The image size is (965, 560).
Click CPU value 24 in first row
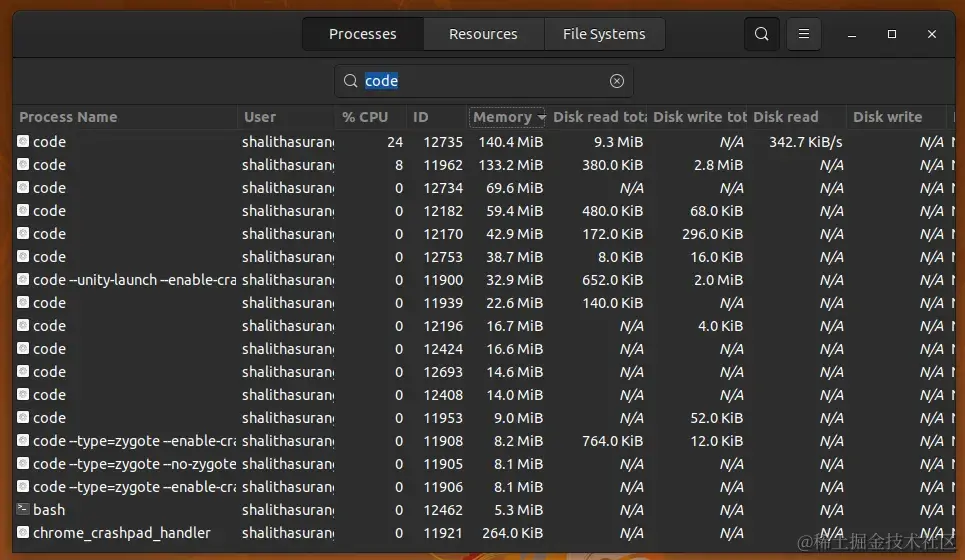pyautogui.click(x=395, y=142)
